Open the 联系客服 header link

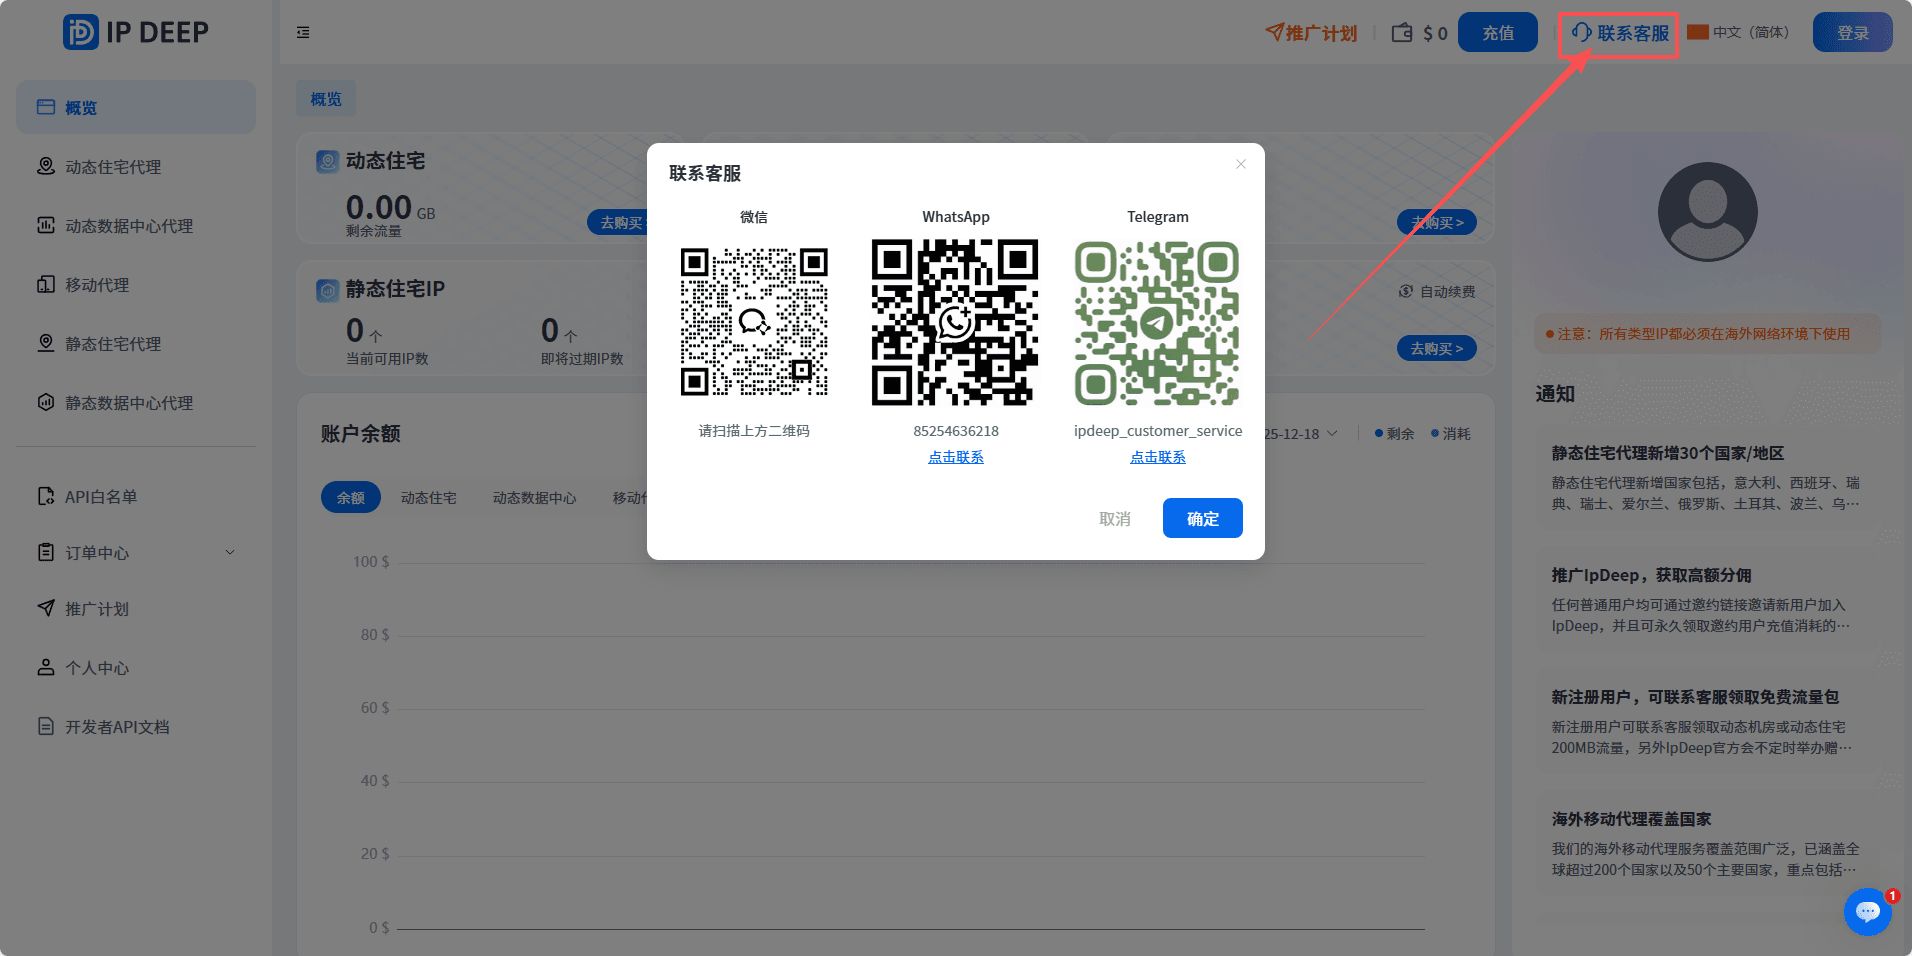click(1620, 33)
